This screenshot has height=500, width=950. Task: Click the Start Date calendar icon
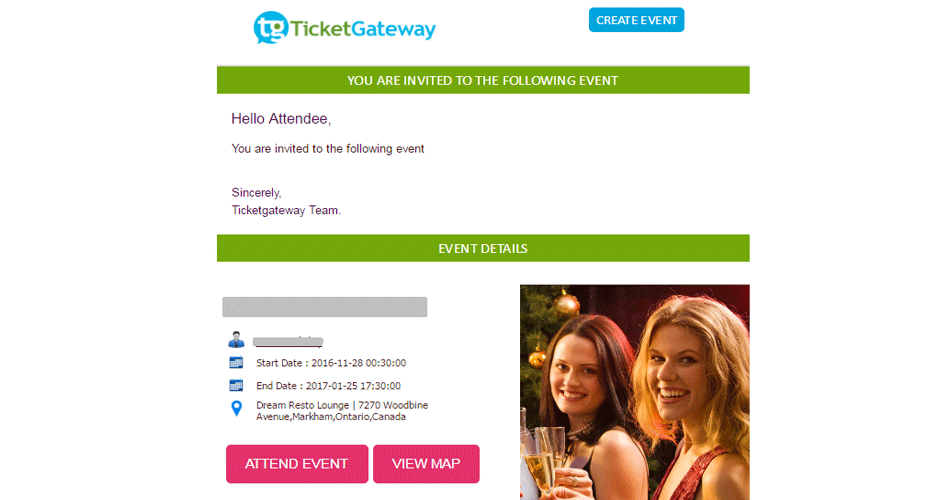236,362
